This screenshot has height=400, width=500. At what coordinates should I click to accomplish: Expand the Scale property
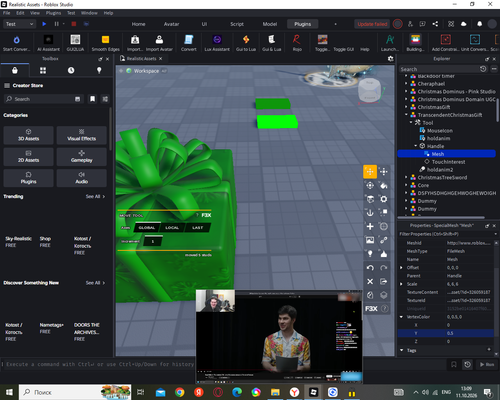point(401,284)
